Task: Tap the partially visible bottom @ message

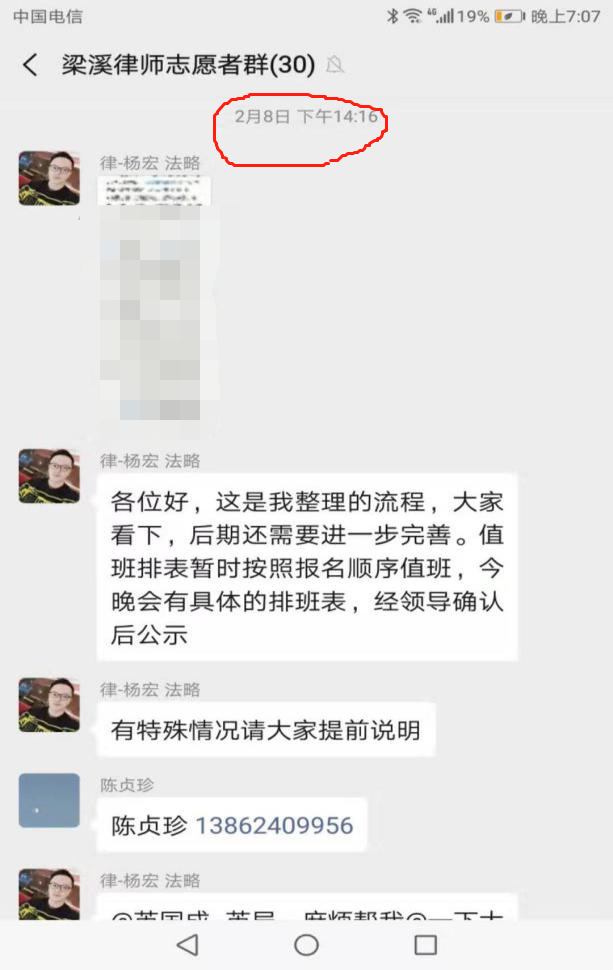Action: 307,907
